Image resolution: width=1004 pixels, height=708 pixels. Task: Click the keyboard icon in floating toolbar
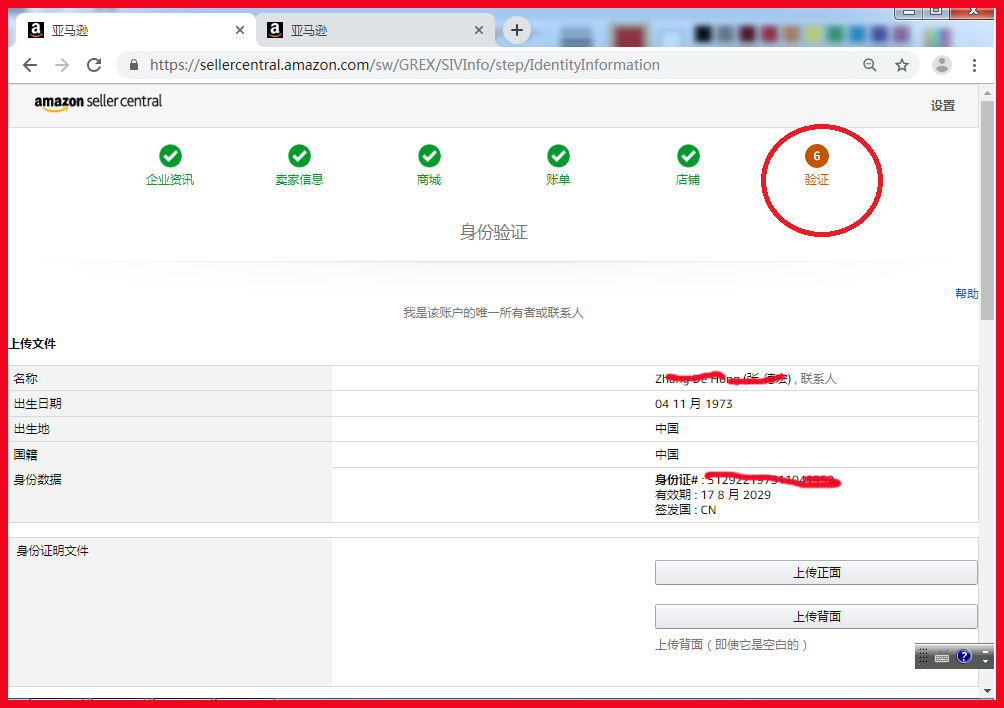(942, 657)
